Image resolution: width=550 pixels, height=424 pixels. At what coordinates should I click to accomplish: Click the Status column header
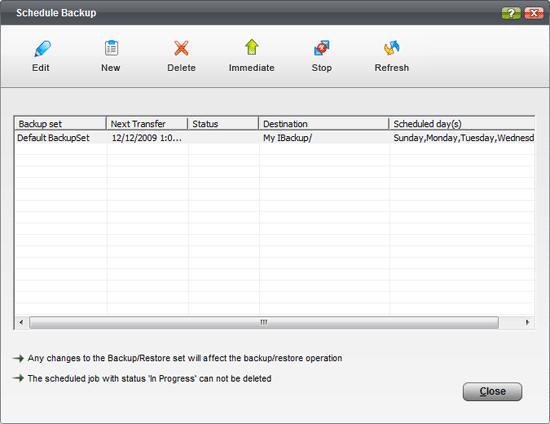pyautogui.click(x=223, y=124)
